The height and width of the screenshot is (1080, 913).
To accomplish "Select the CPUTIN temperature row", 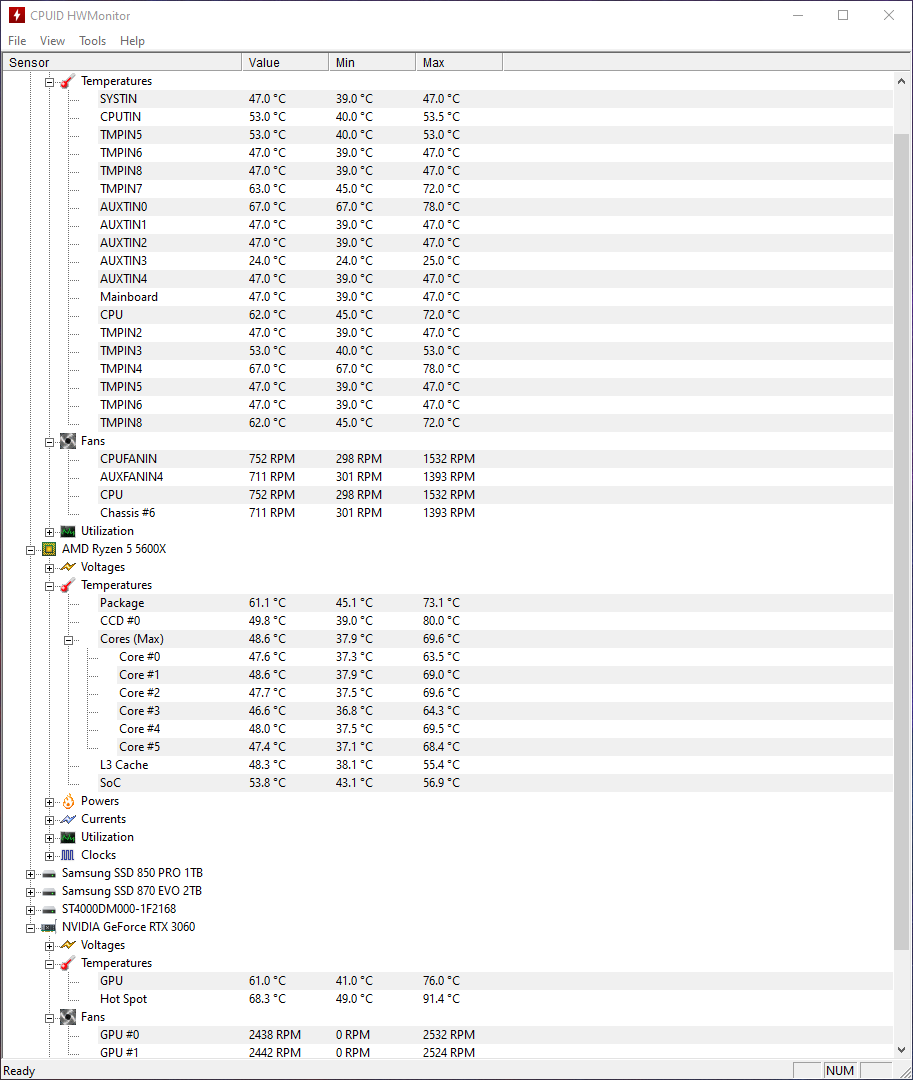I will (x=496, y=117).
